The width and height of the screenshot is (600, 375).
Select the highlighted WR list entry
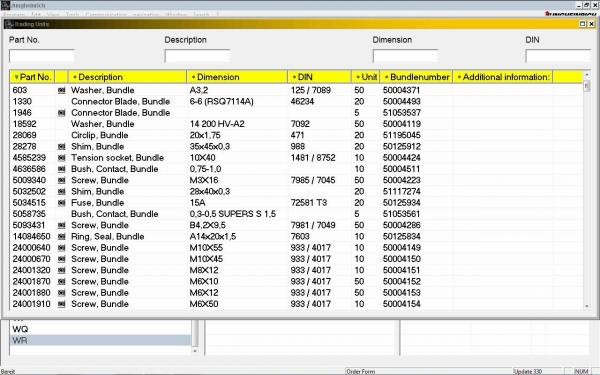[100, 340]
